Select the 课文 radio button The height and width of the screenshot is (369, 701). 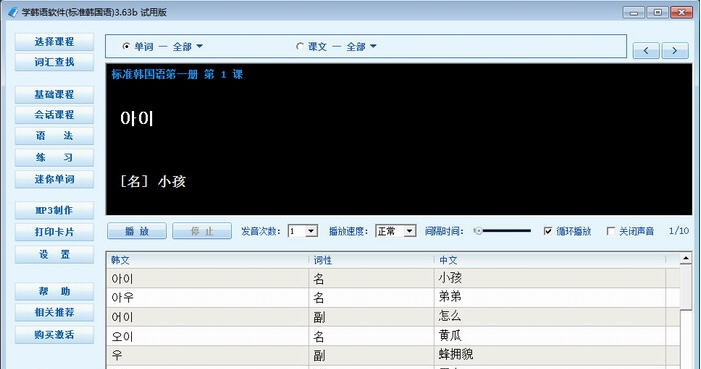point(300,47)
